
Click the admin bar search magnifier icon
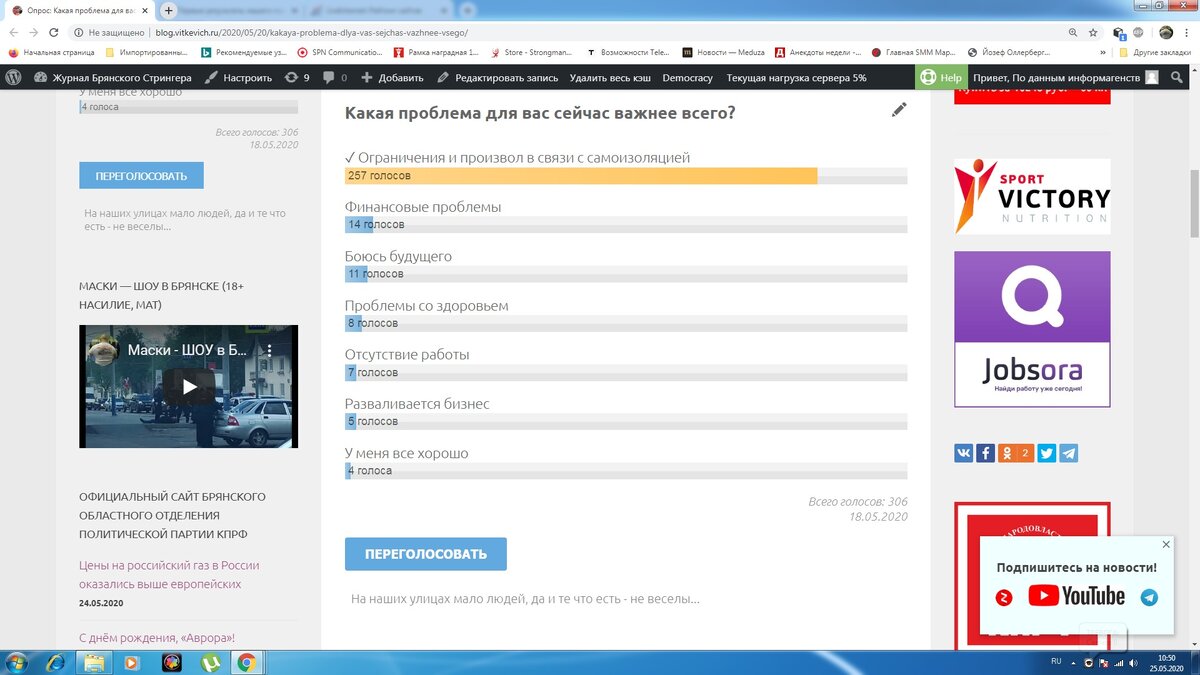pos(1179,77)
